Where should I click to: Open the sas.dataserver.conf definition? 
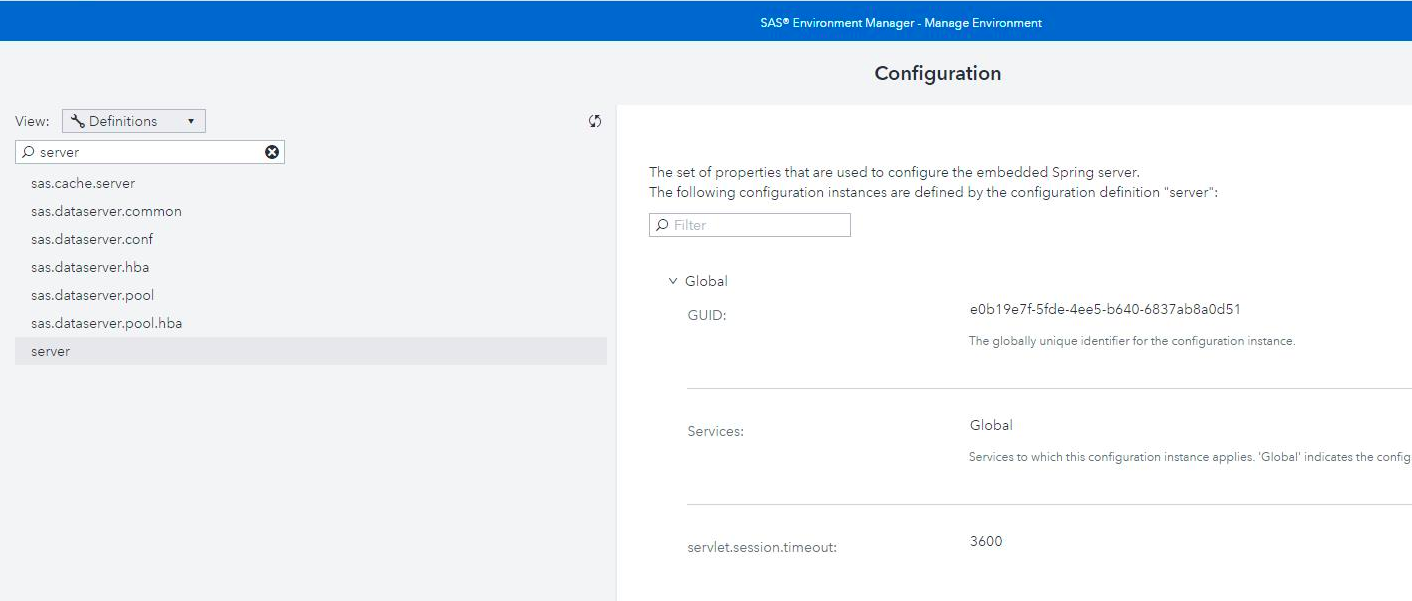pos(92,239)
